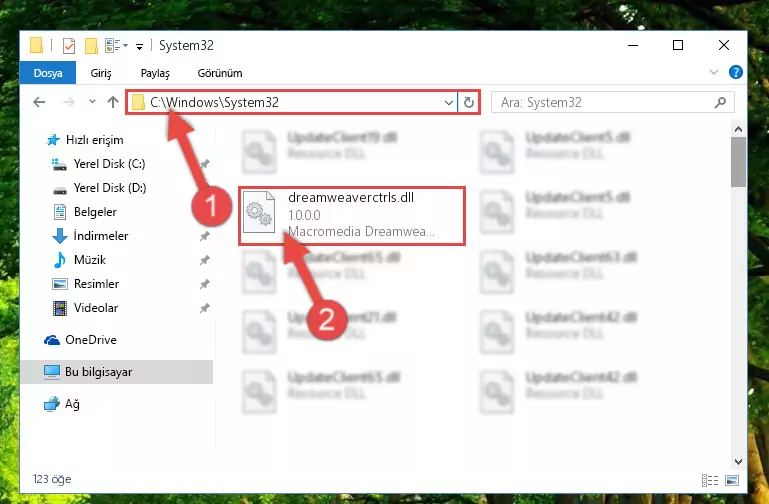
Task: Refresh the System32 folder
Action: [x=469, y=102]
